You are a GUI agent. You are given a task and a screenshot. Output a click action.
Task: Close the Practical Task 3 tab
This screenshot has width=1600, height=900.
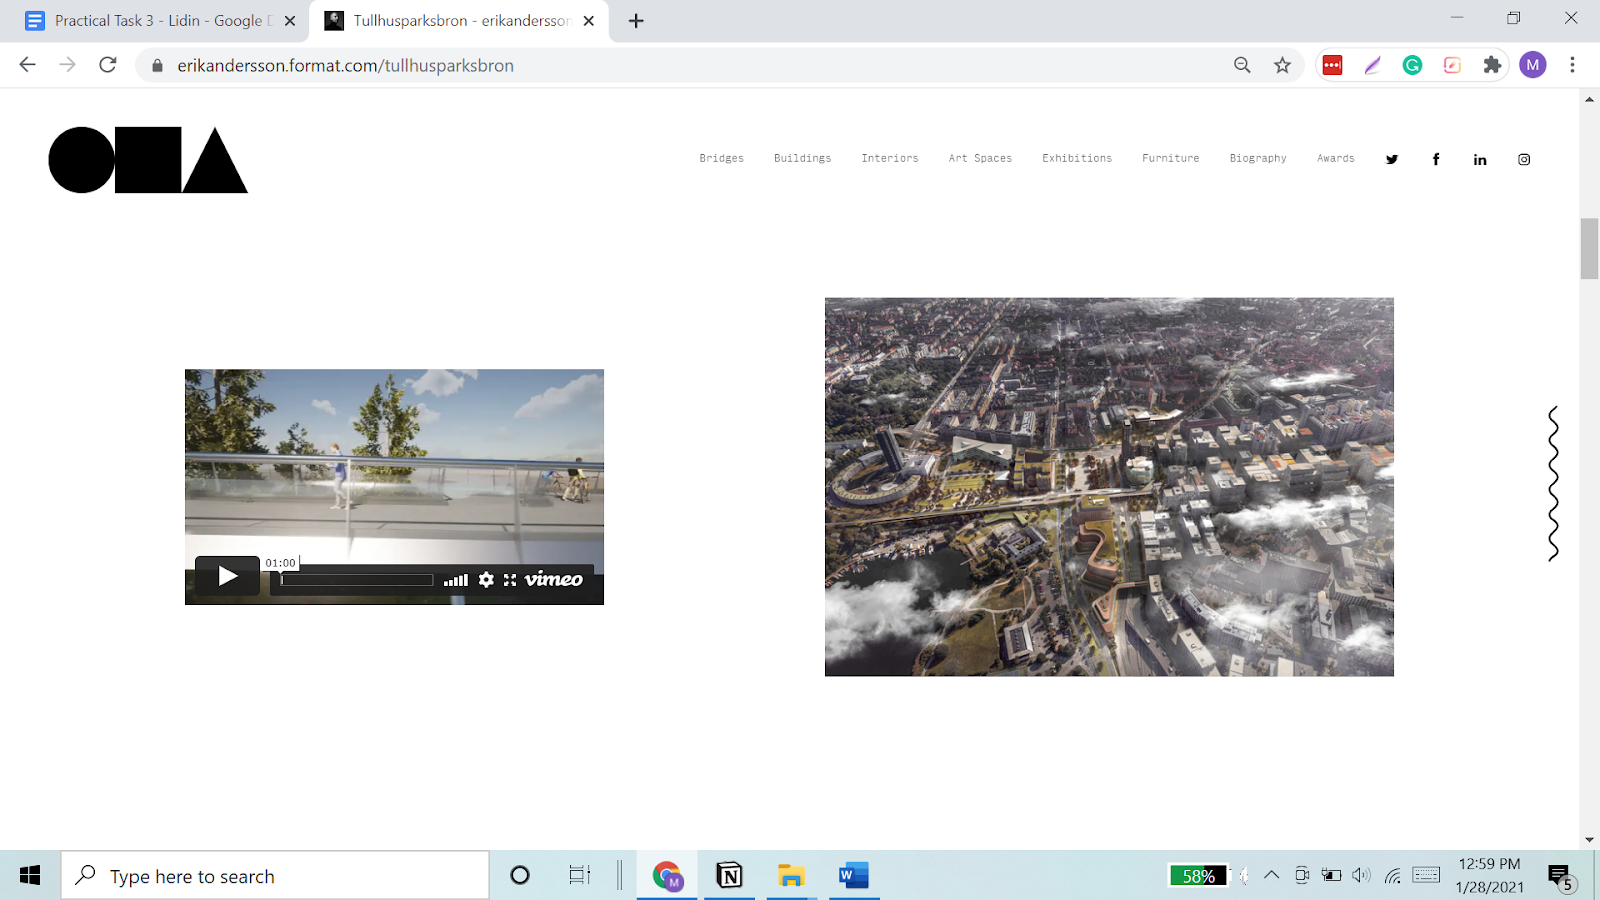point(290,21)
